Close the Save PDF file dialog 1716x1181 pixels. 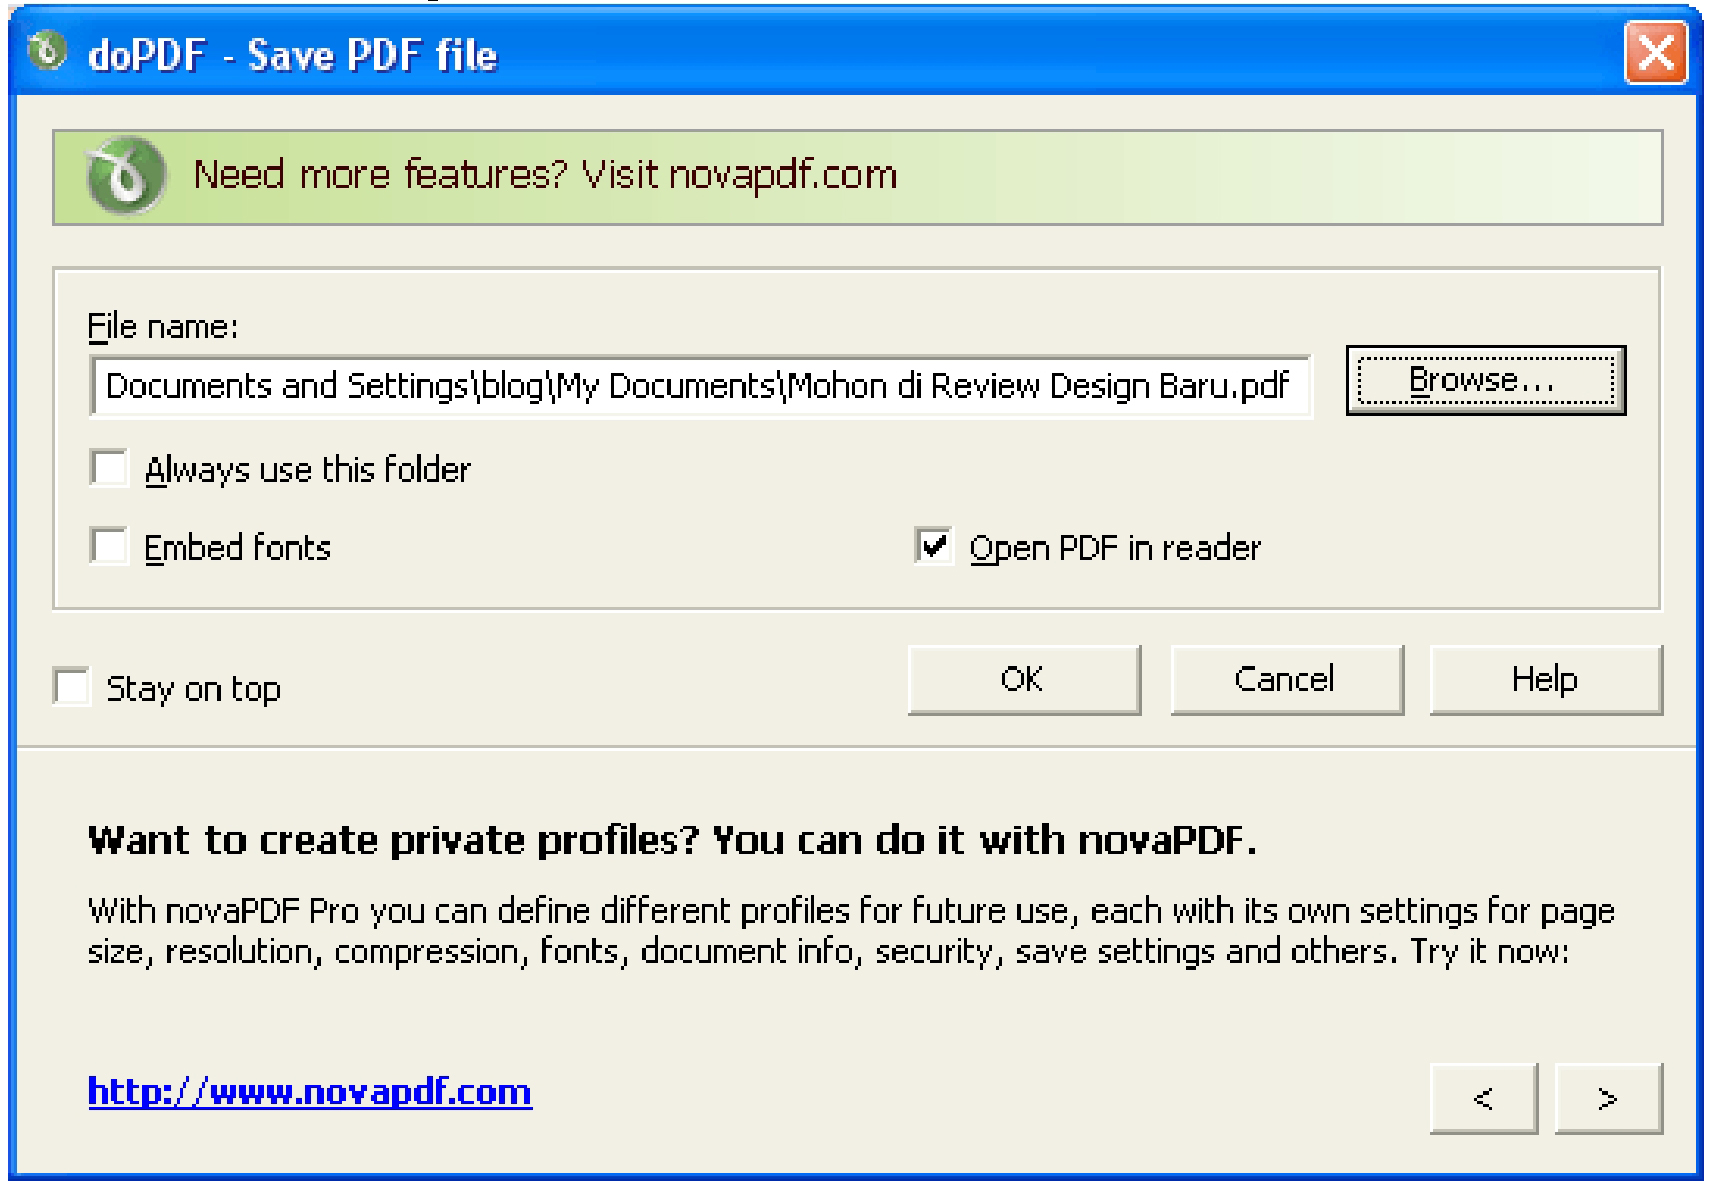point(1655,52)
